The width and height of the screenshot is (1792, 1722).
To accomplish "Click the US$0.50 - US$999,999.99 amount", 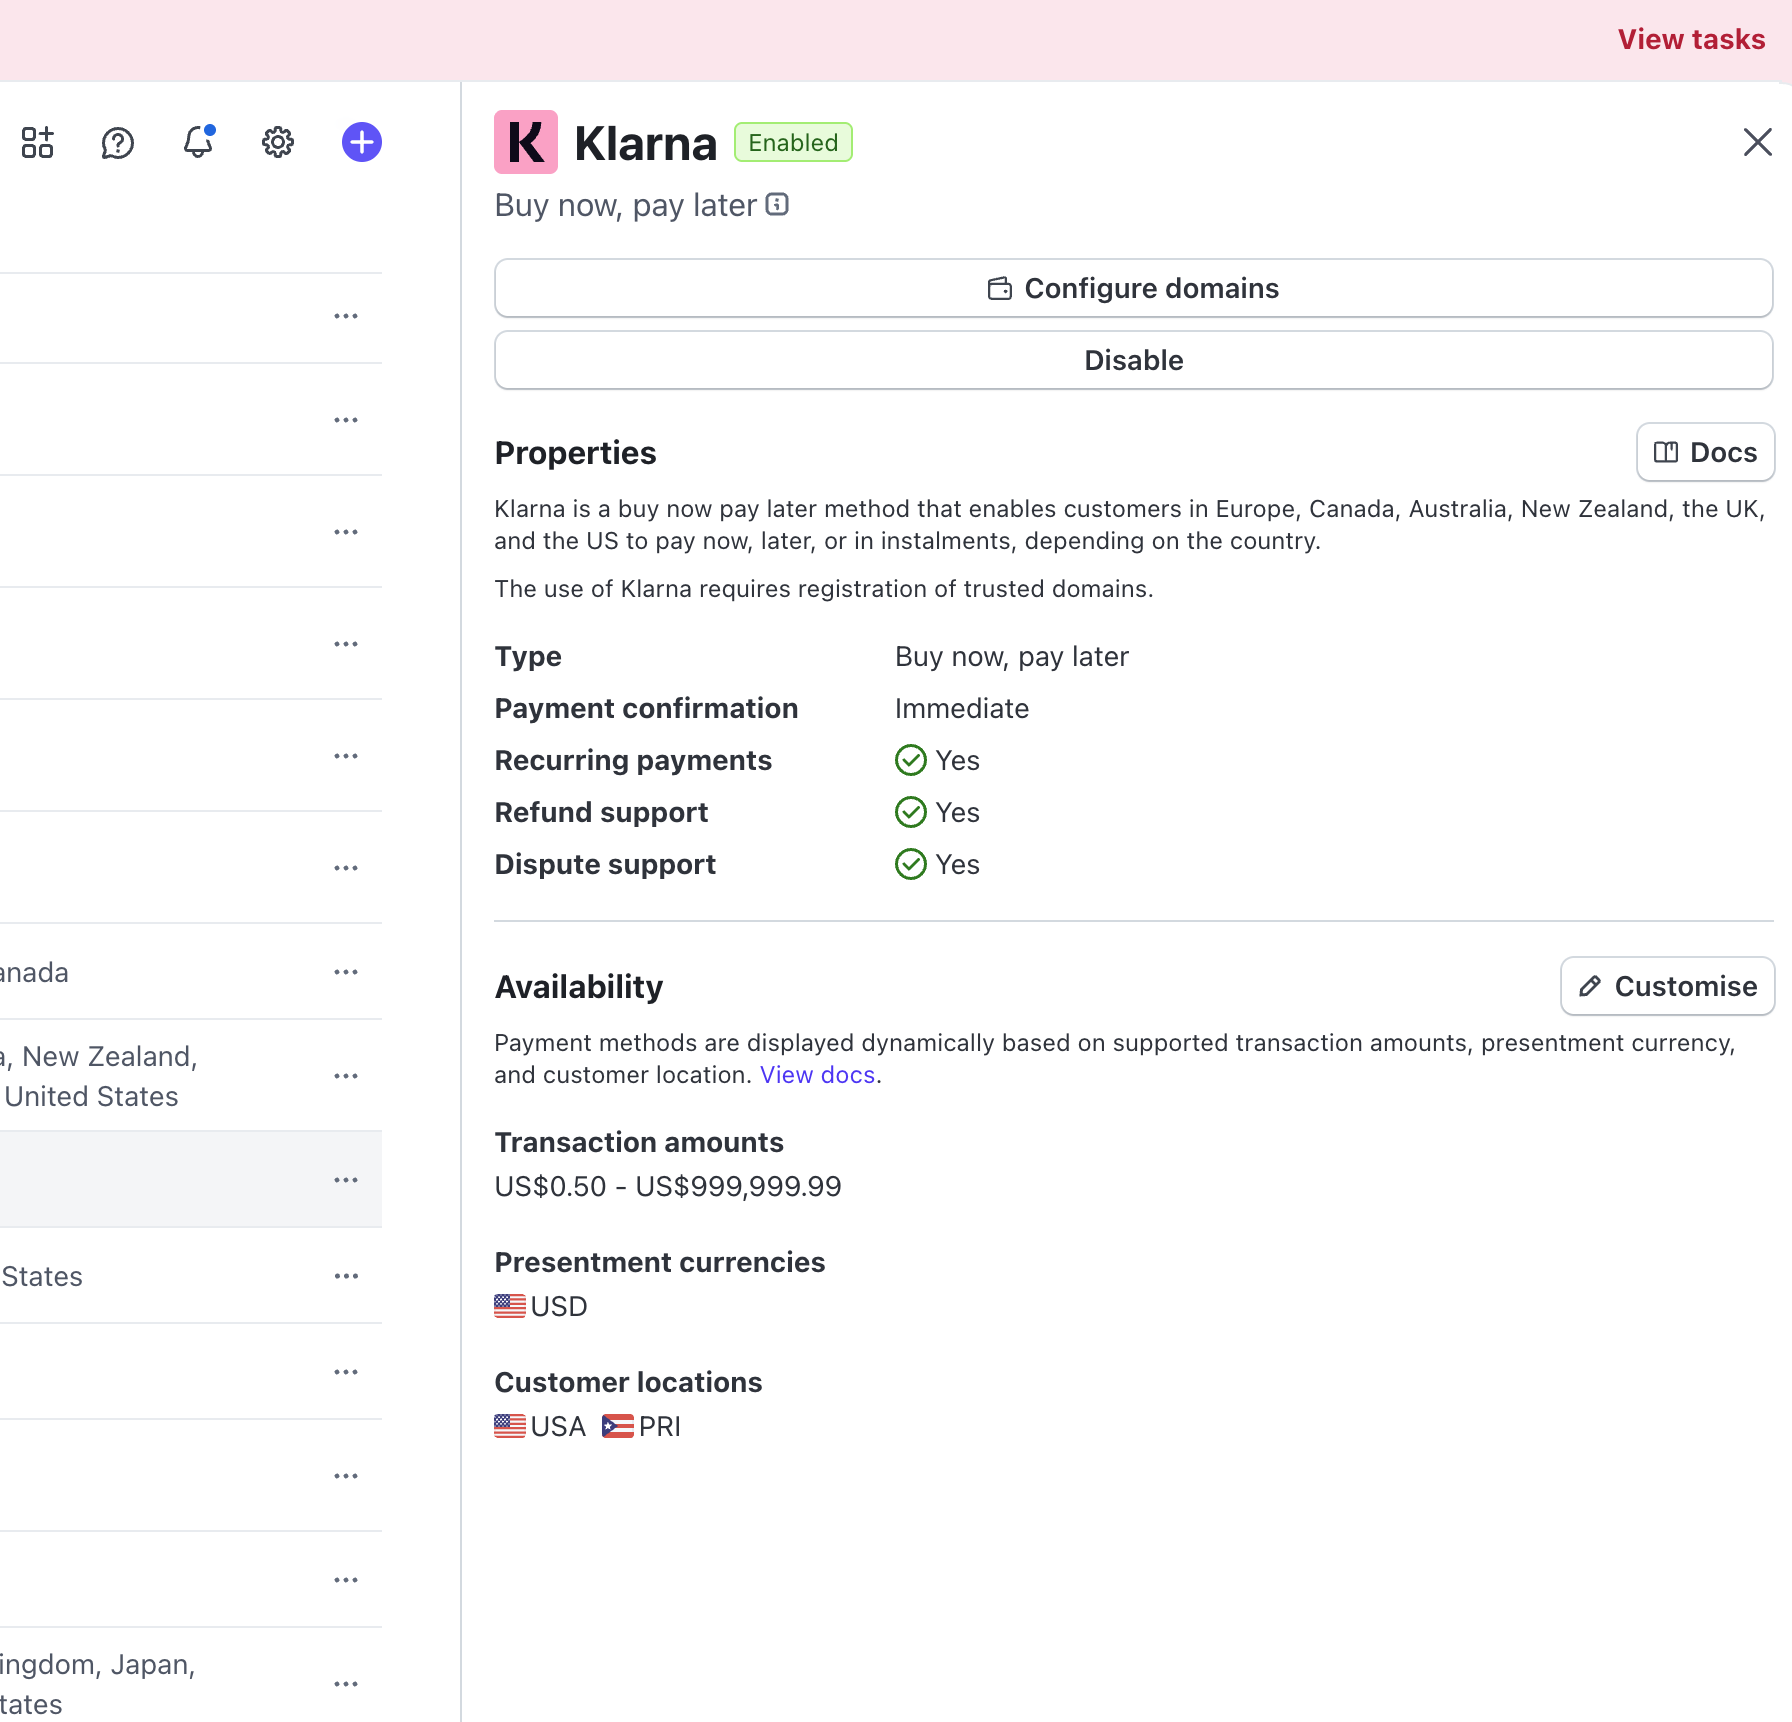I will click(x=668, y=1186).
